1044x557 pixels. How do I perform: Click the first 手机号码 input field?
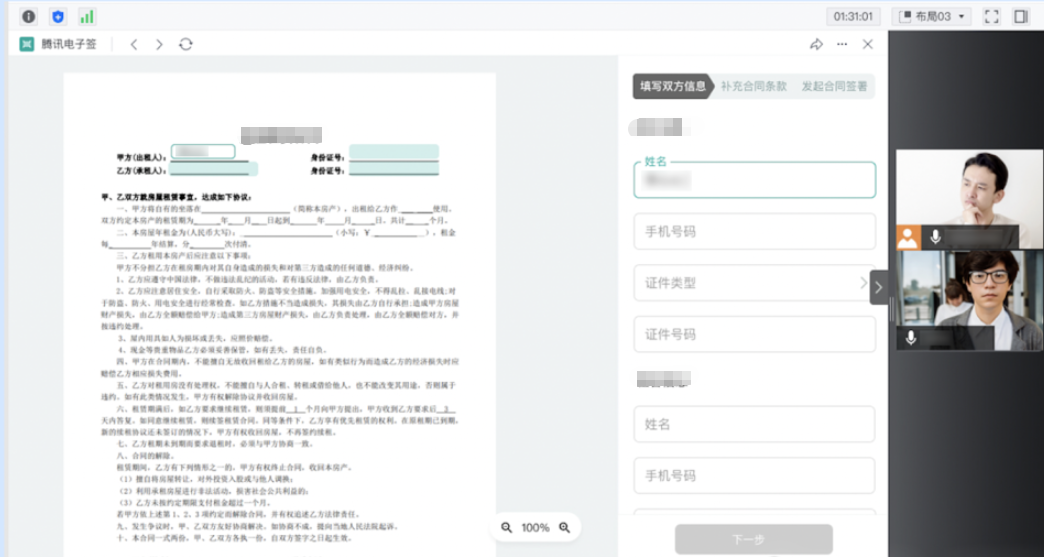pos(754,231)
